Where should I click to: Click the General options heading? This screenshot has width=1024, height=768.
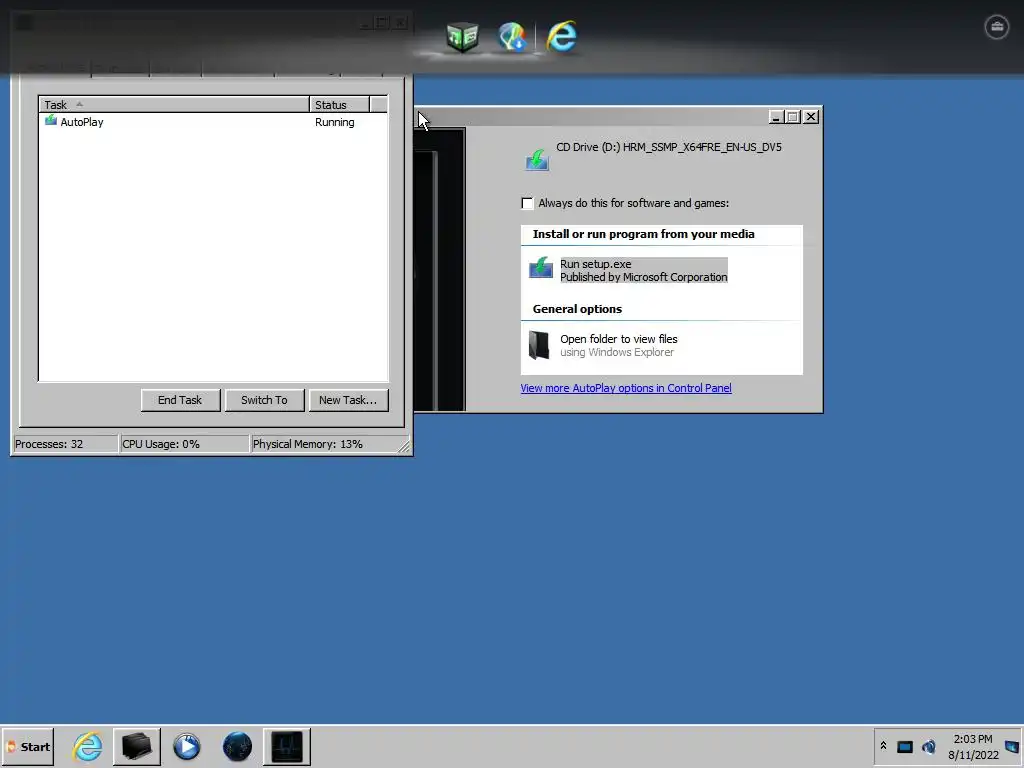(577, 309)
